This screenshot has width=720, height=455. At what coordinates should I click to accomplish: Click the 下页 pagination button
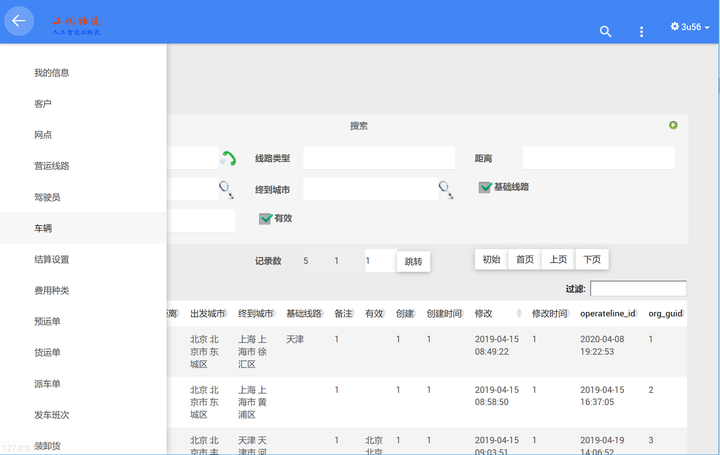592,259
